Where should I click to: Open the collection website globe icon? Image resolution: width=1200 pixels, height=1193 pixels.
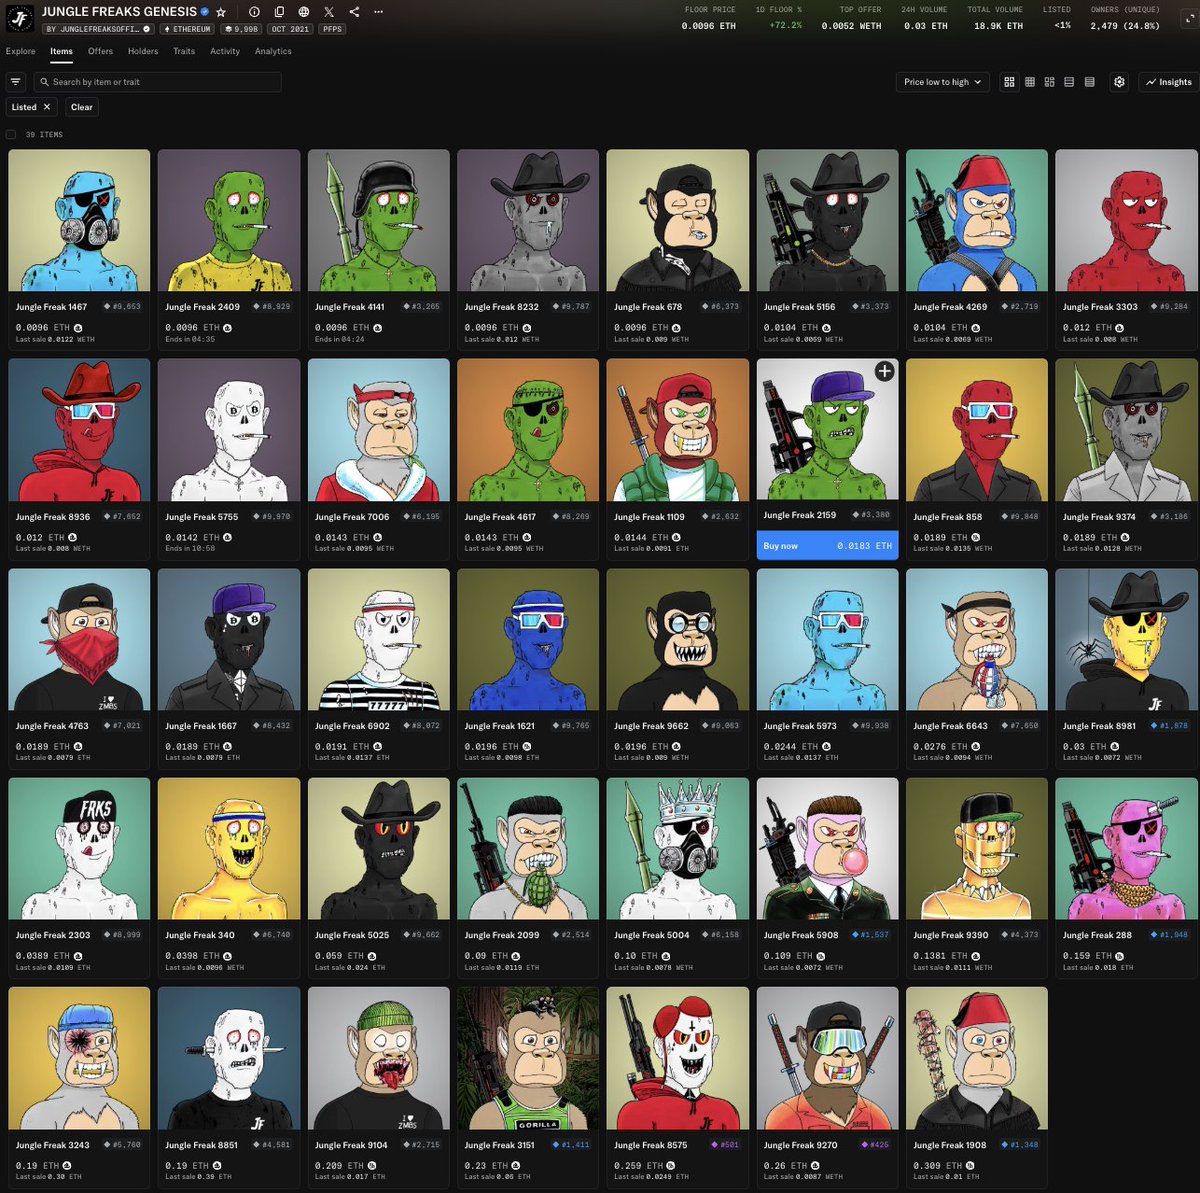click(304, 12)
